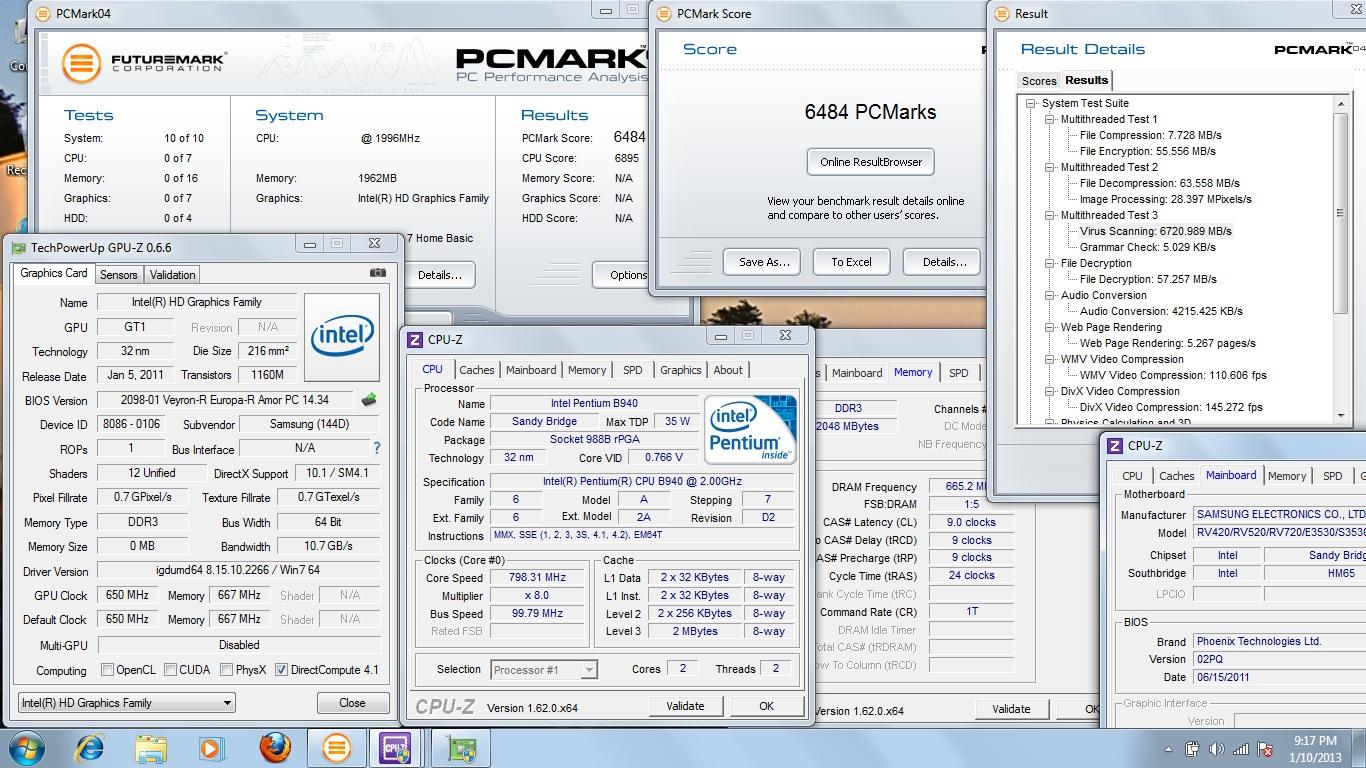Uncheck the DirectCompute 4.1 checkbox
This screenshot has height=768, width=1366.
[x=281, y=670]
